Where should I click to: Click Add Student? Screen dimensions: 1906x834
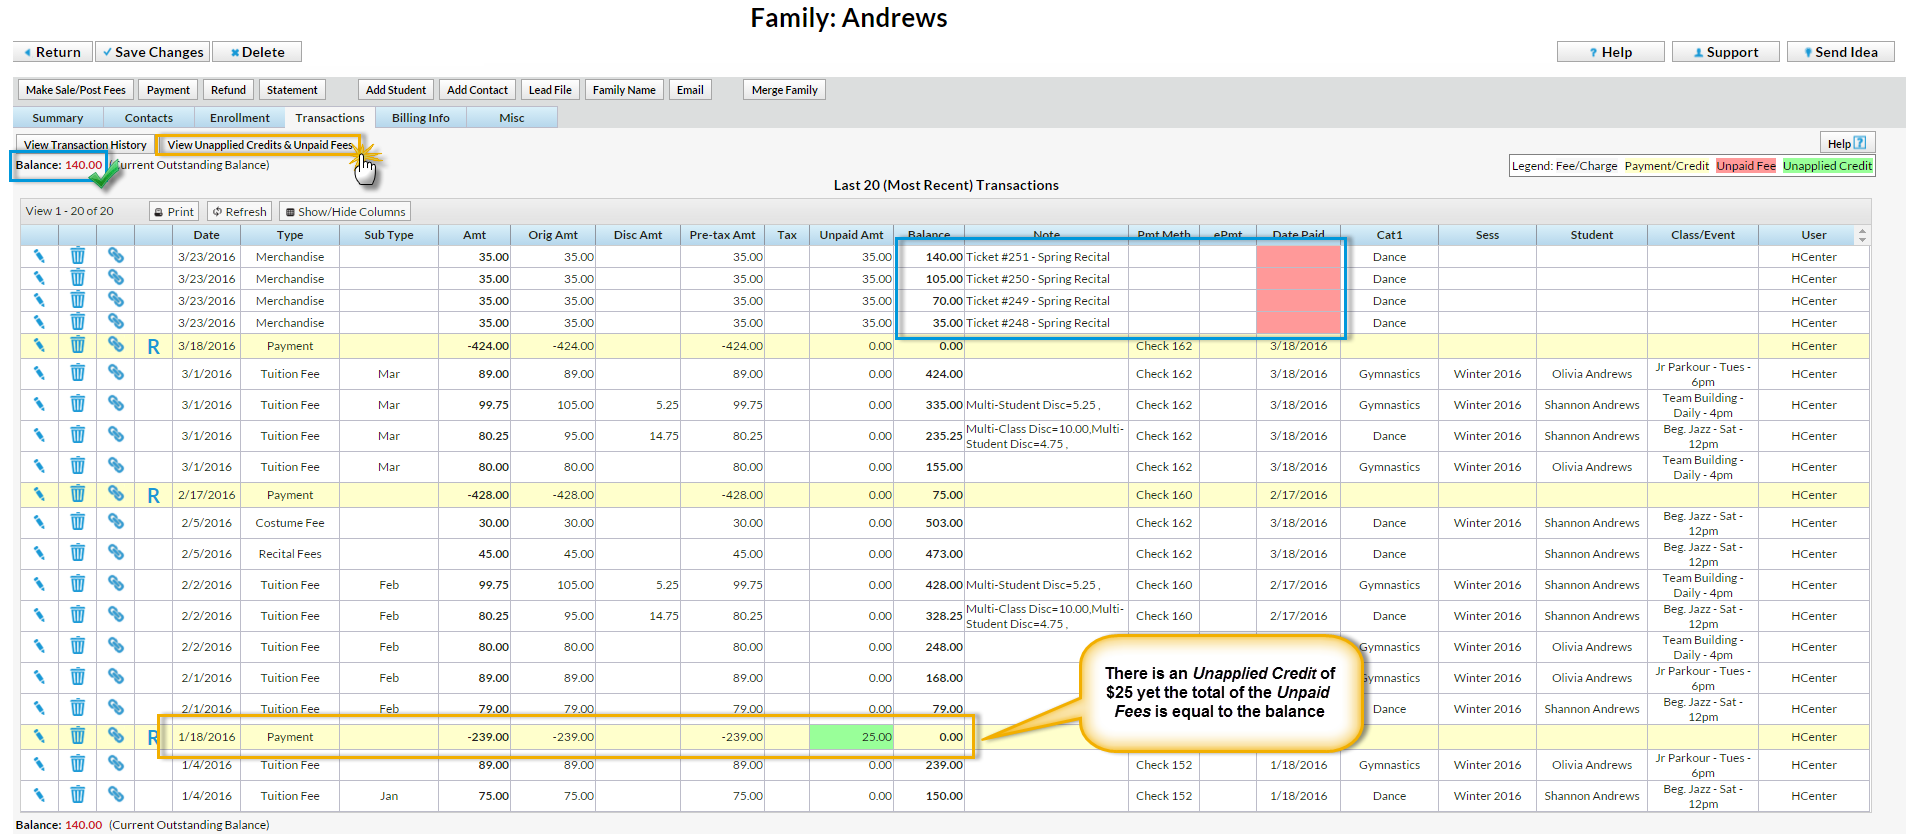[396, 90]
